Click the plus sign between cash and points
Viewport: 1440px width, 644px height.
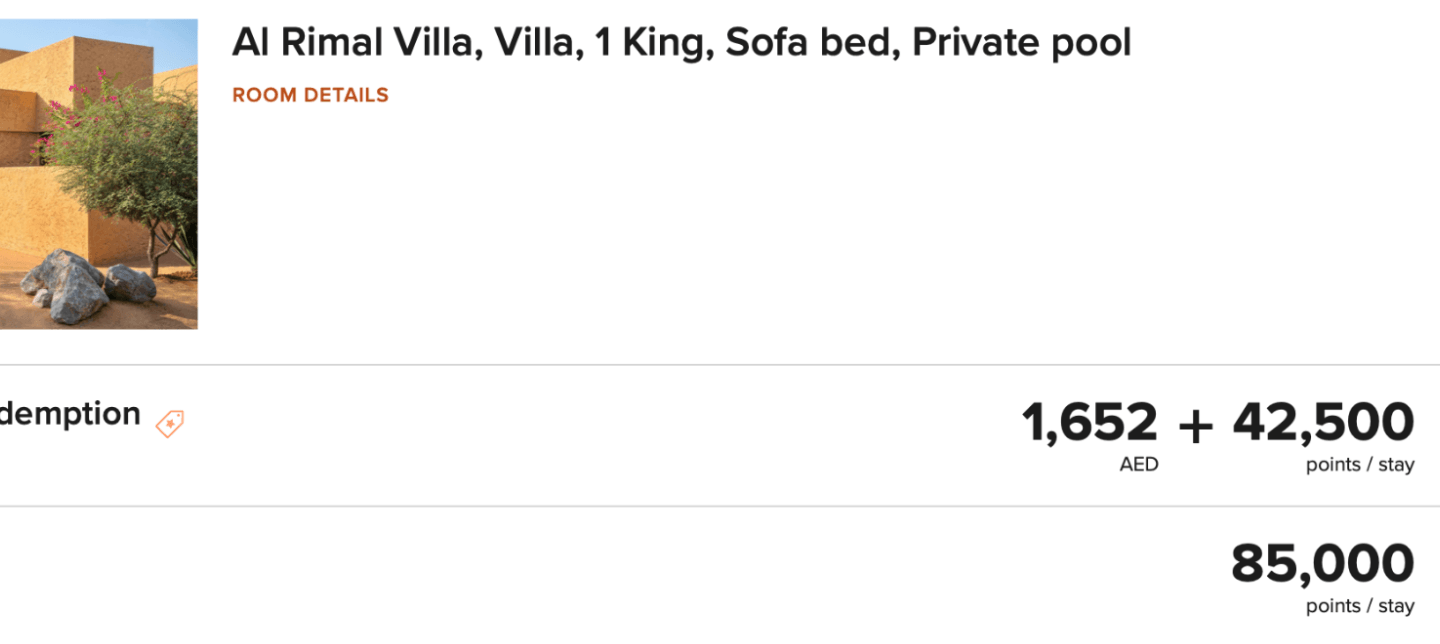[1195, 425]
